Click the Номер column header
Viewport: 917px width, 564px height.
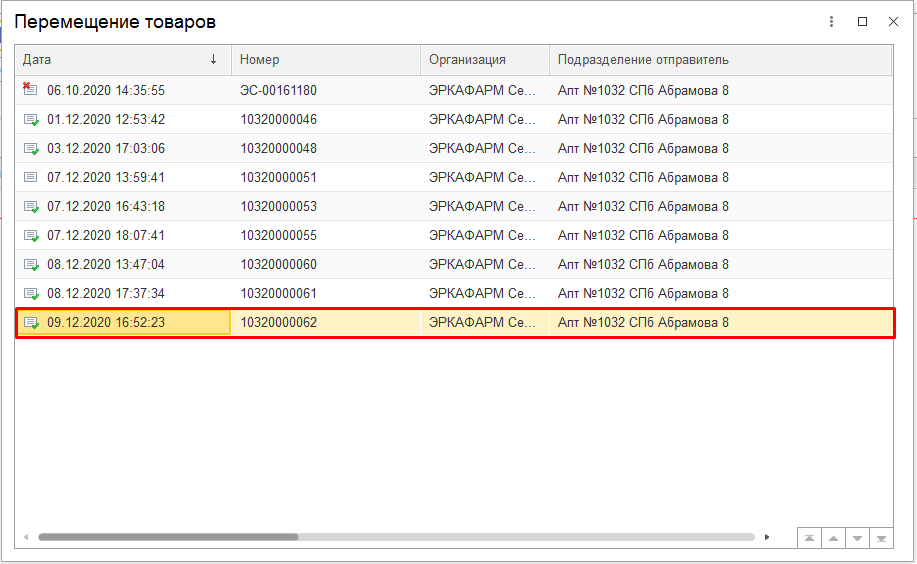click(325, 60)
